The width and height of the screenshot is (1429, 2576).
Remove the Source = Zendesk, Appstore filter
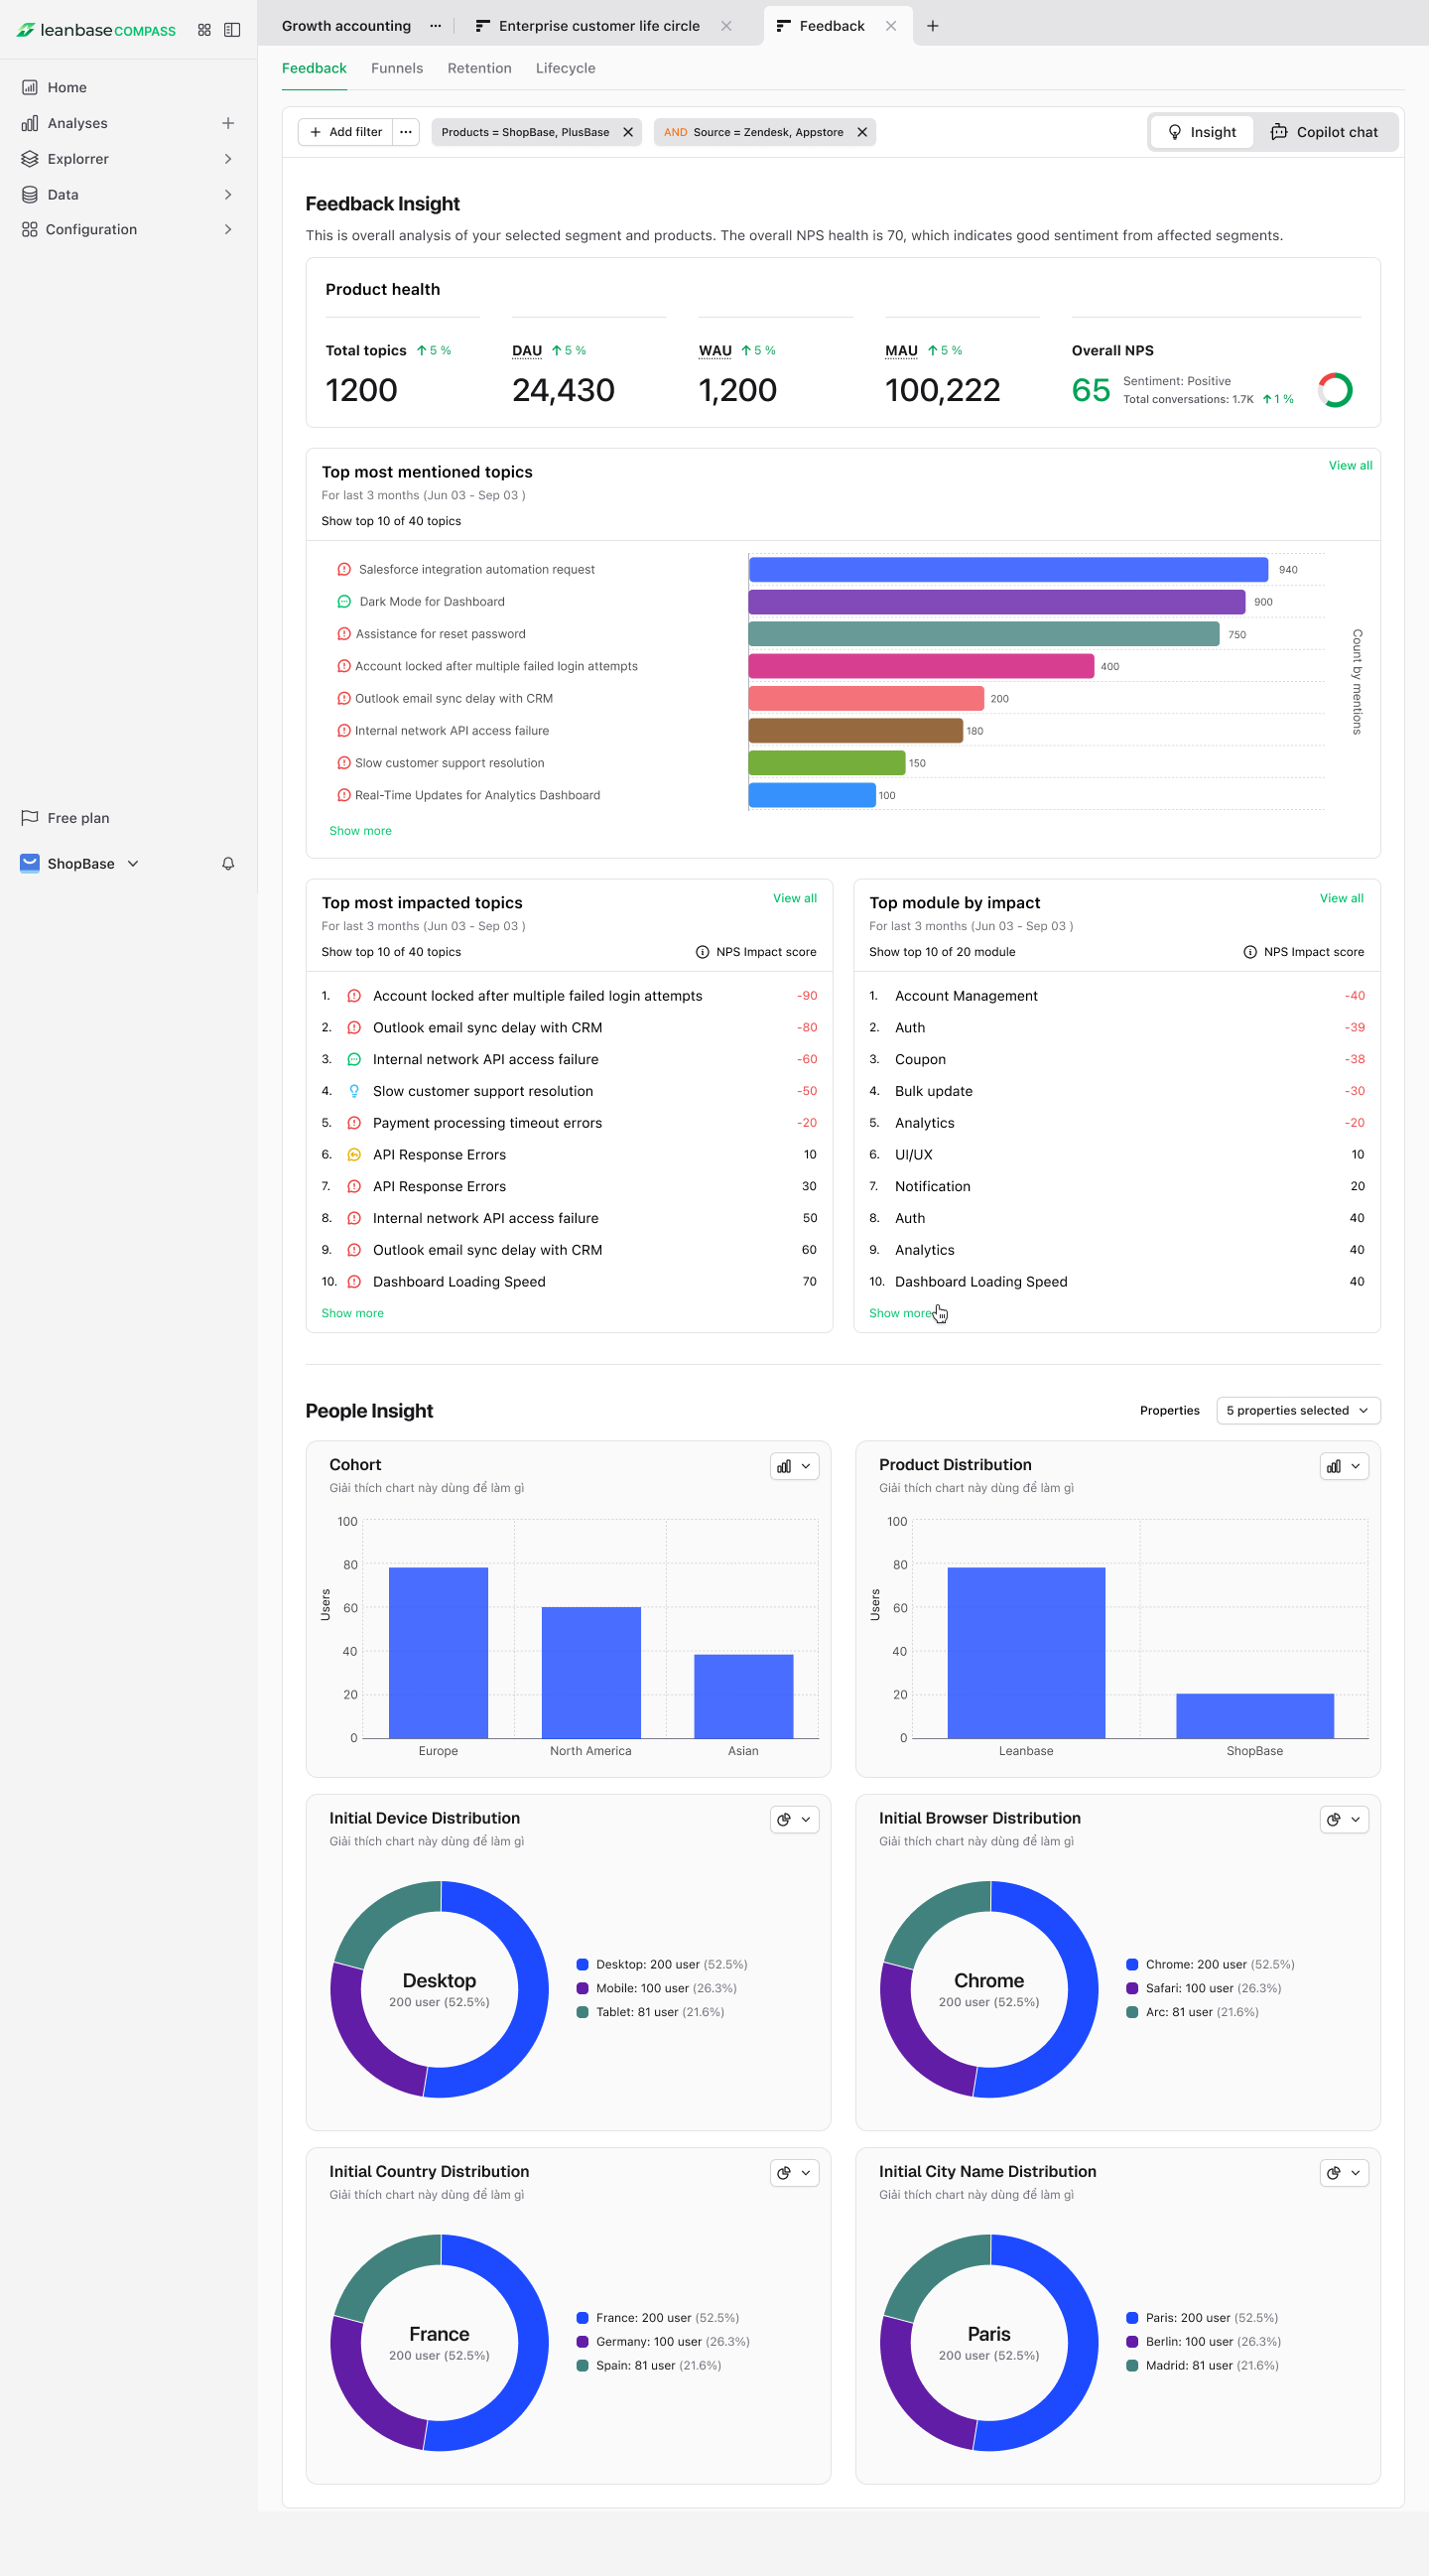[x=862, y=132]
